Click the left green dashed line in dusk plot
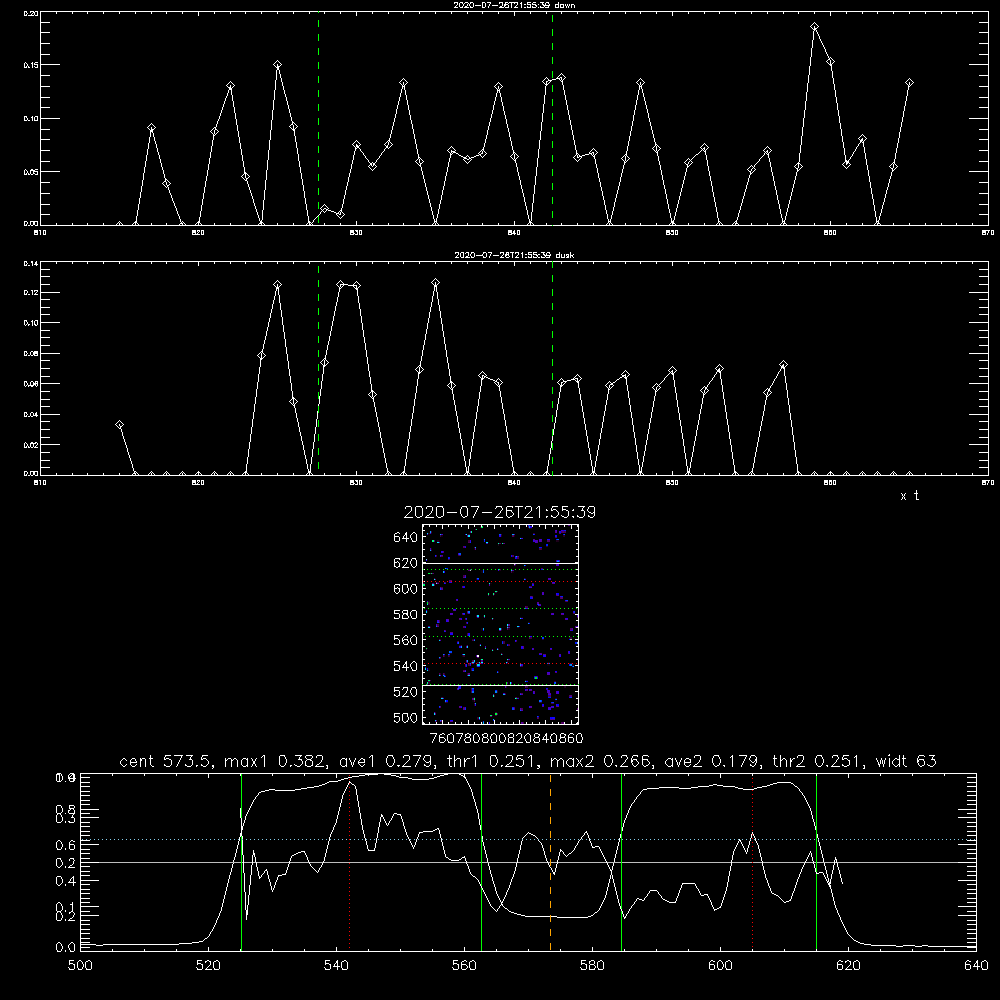This screenshot has height=1000, width=1000. pyautogui.click(x=318, y=369)
